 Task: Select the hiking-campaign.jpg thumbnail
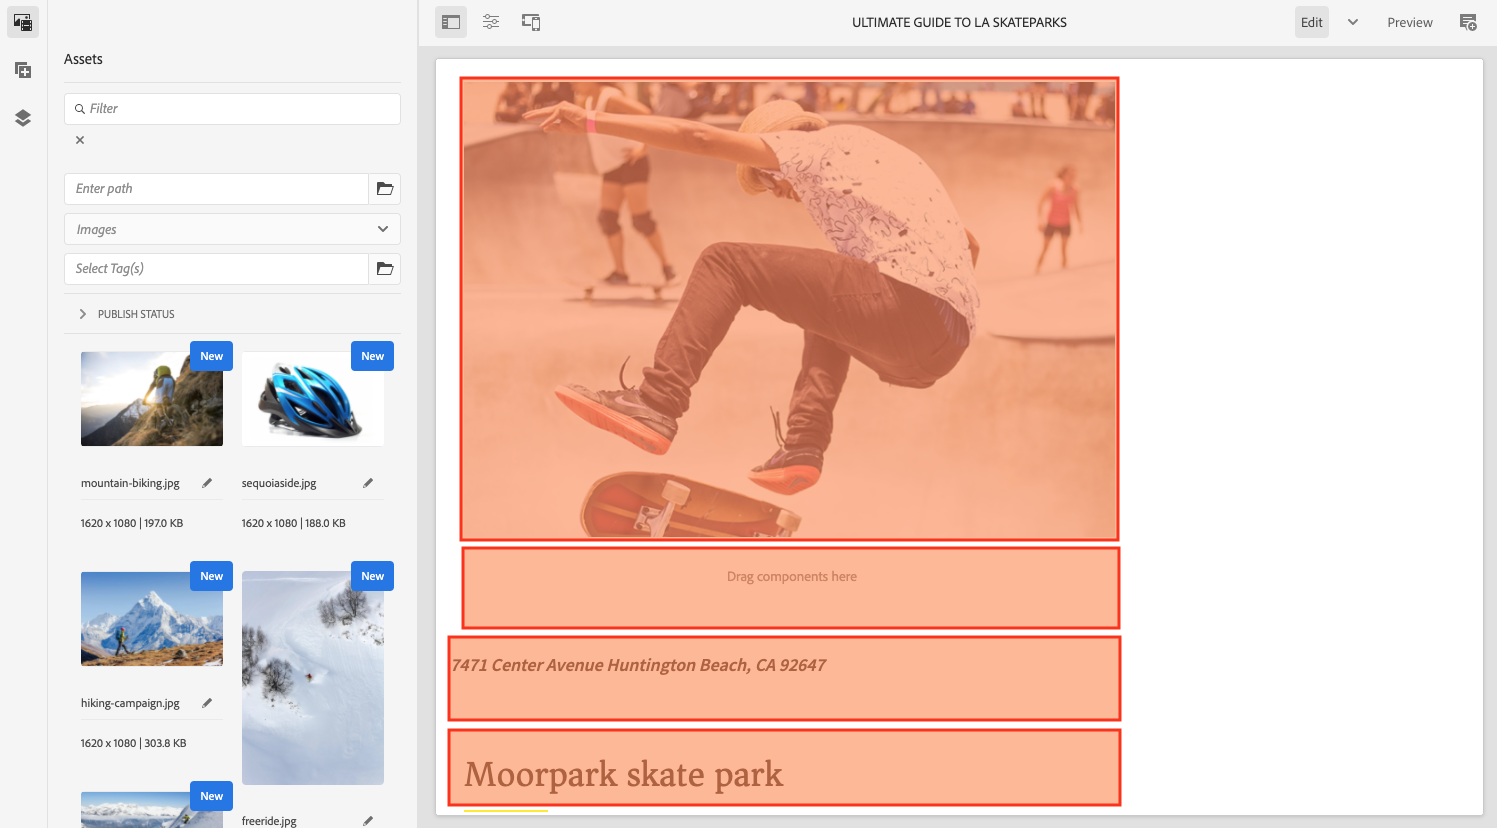[x=152, y=619]
